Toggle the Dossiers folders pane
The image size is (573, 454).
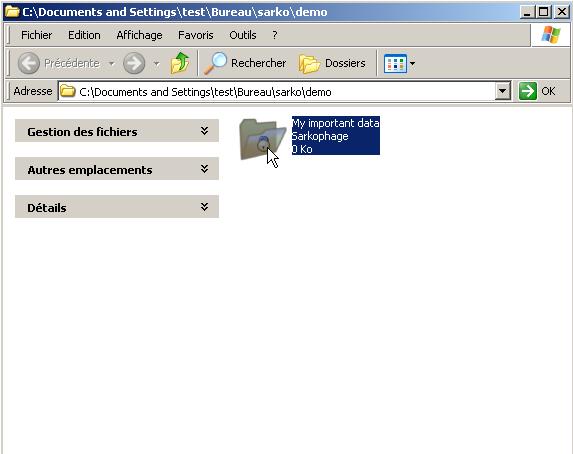click(x=332, y=63)
